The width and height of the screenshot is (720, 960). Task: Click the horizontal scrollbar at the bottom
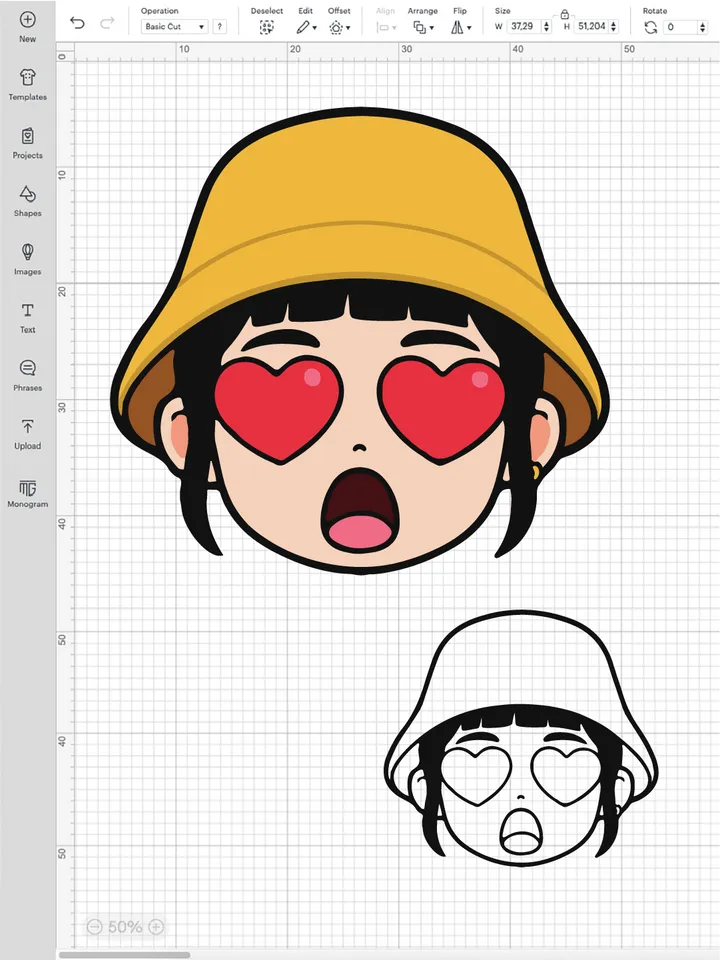[140, 955]
